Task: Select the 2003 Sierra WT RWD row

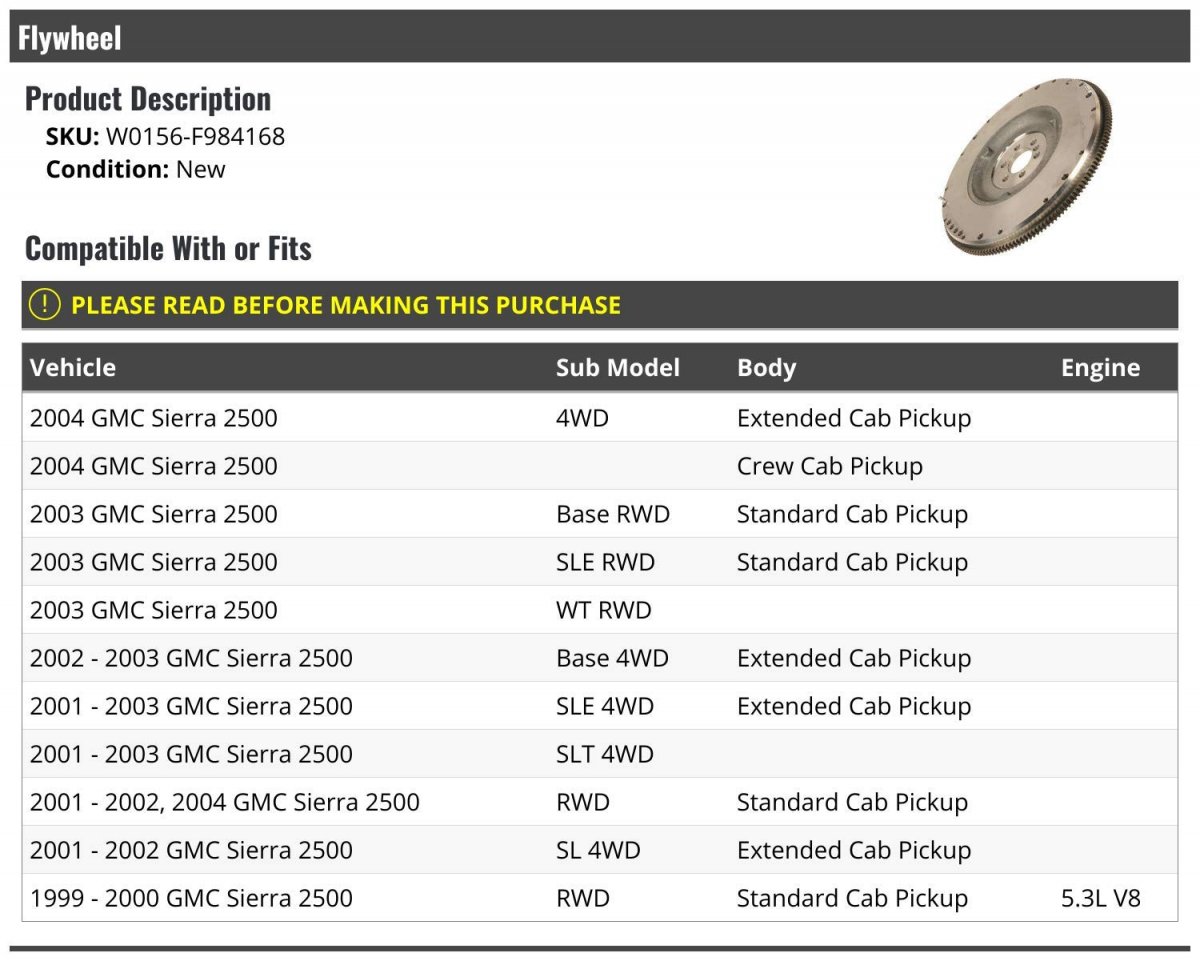Action: (600, 610)
